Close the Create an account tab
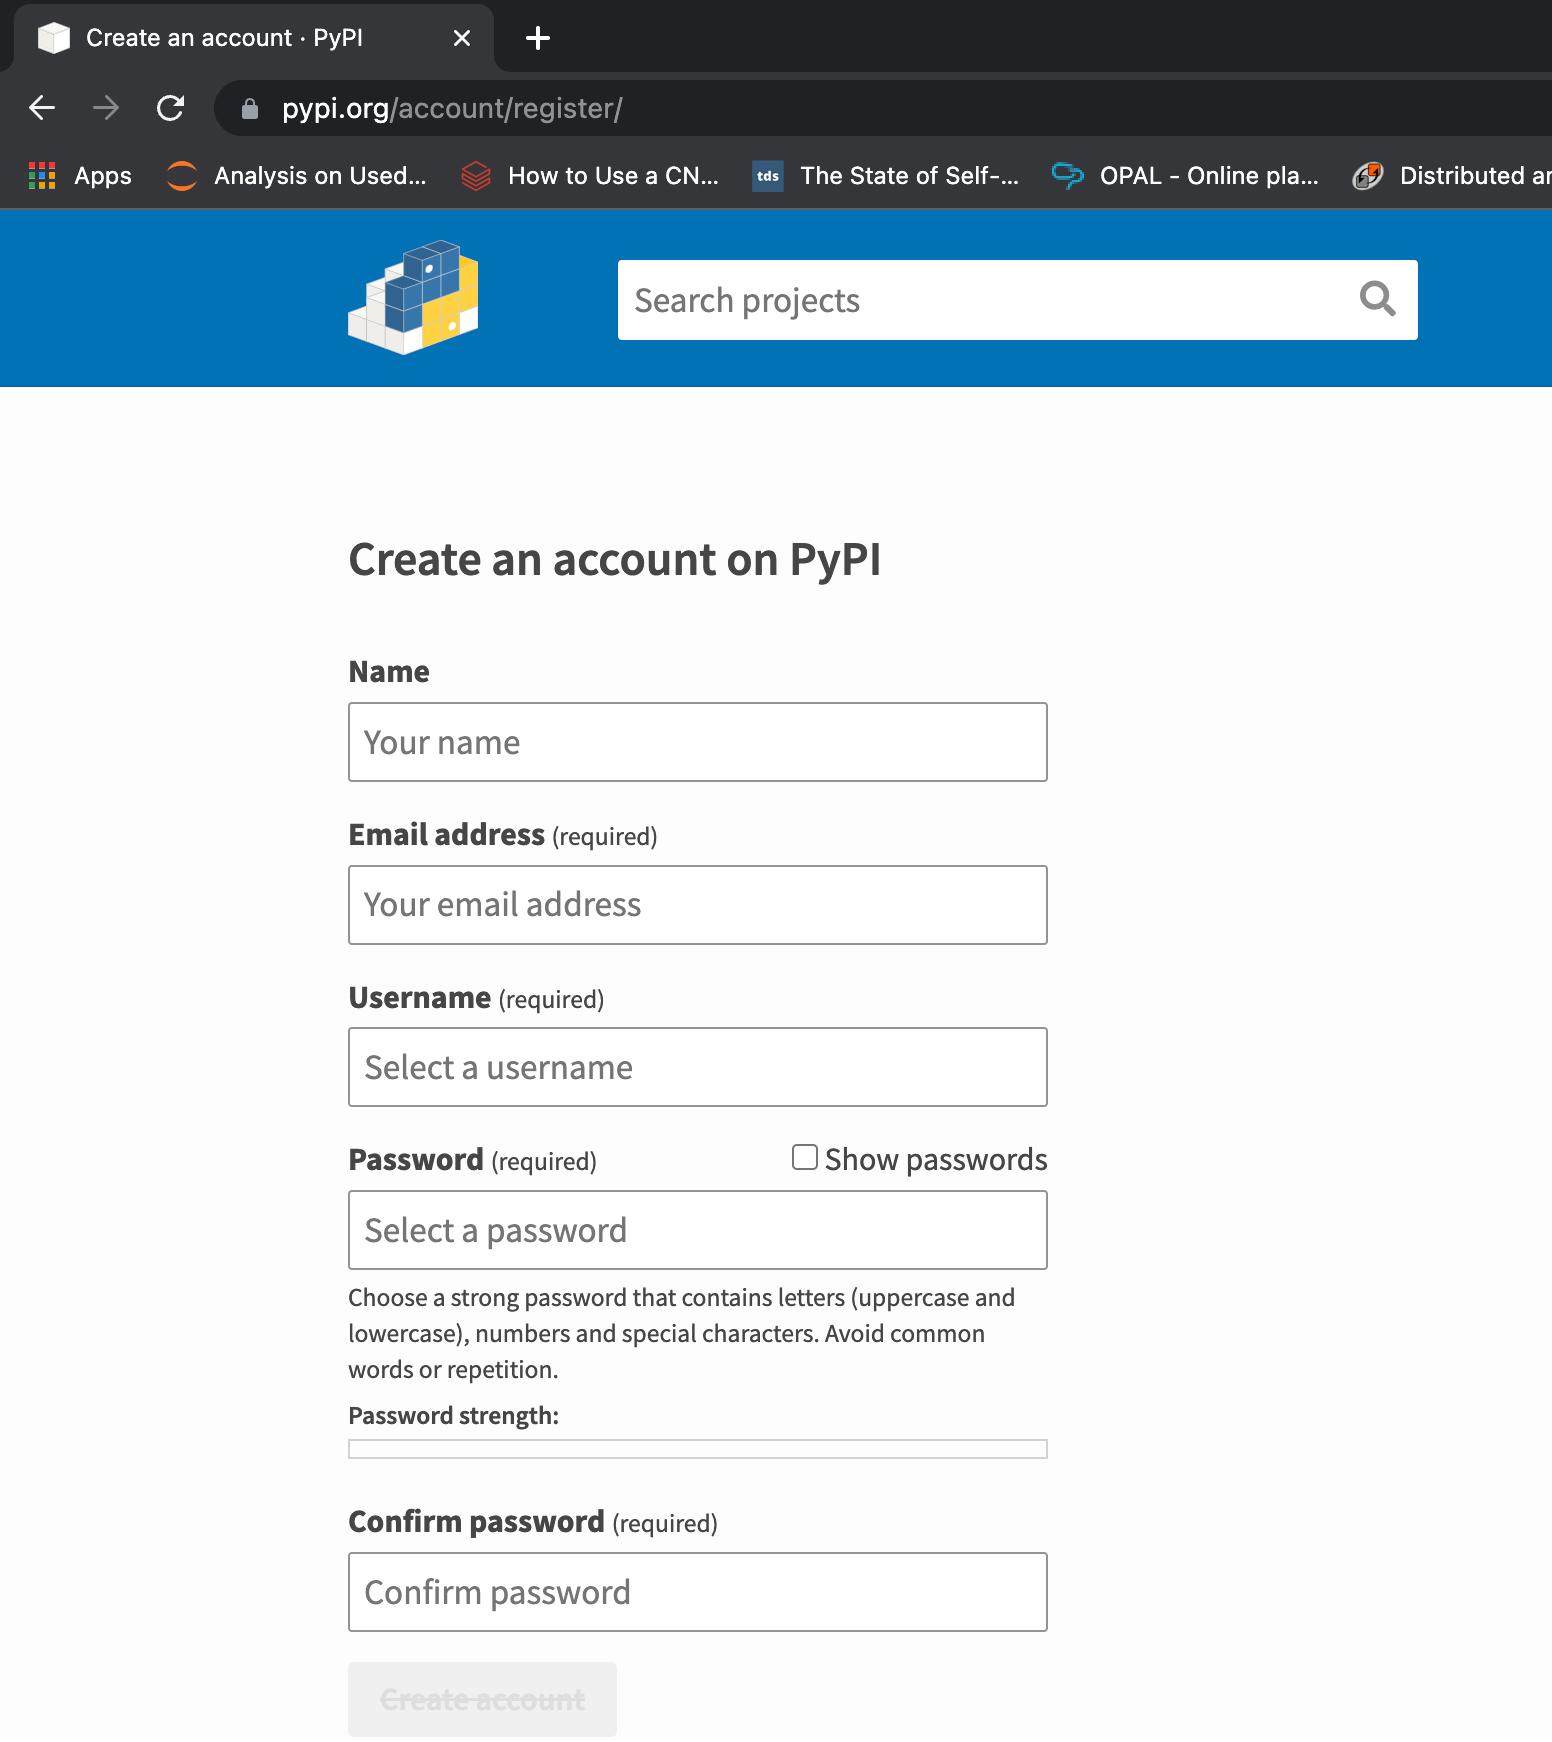The image size is (1552, 1742). click(461, 38)
